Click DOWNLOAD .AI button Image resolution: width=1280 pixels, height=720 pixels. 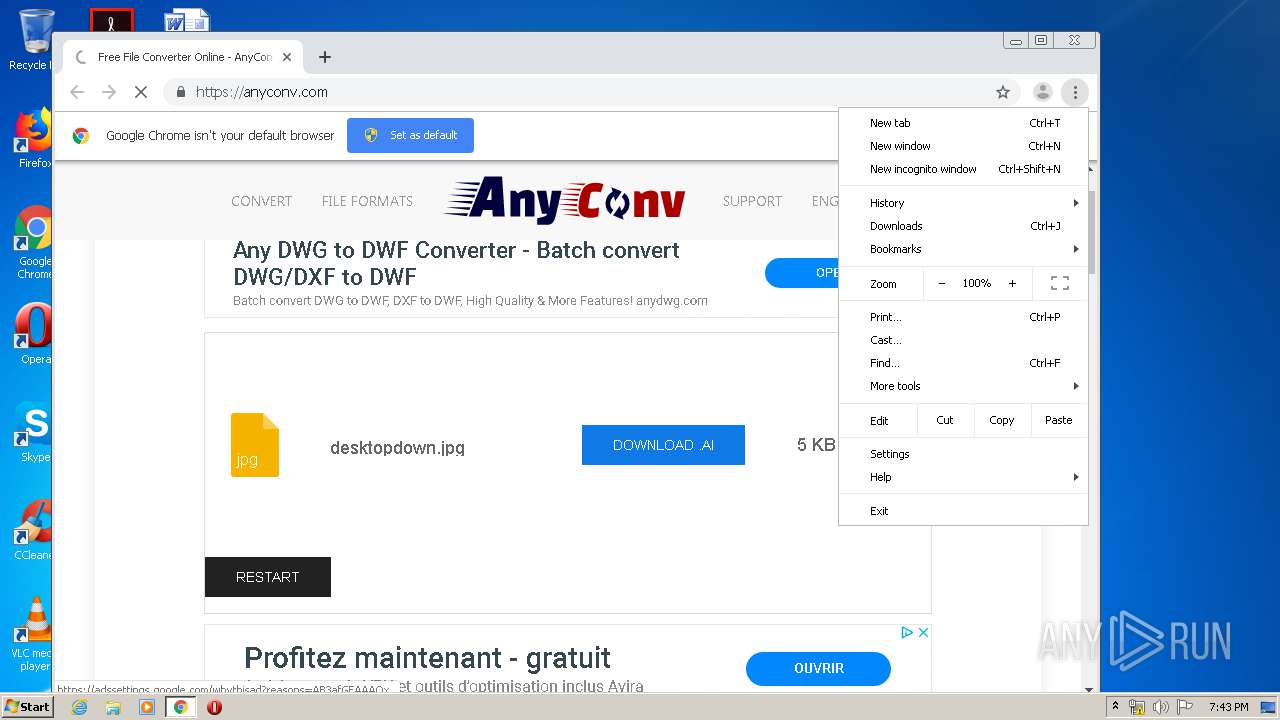pyautogui.click(x=663, y=445)
